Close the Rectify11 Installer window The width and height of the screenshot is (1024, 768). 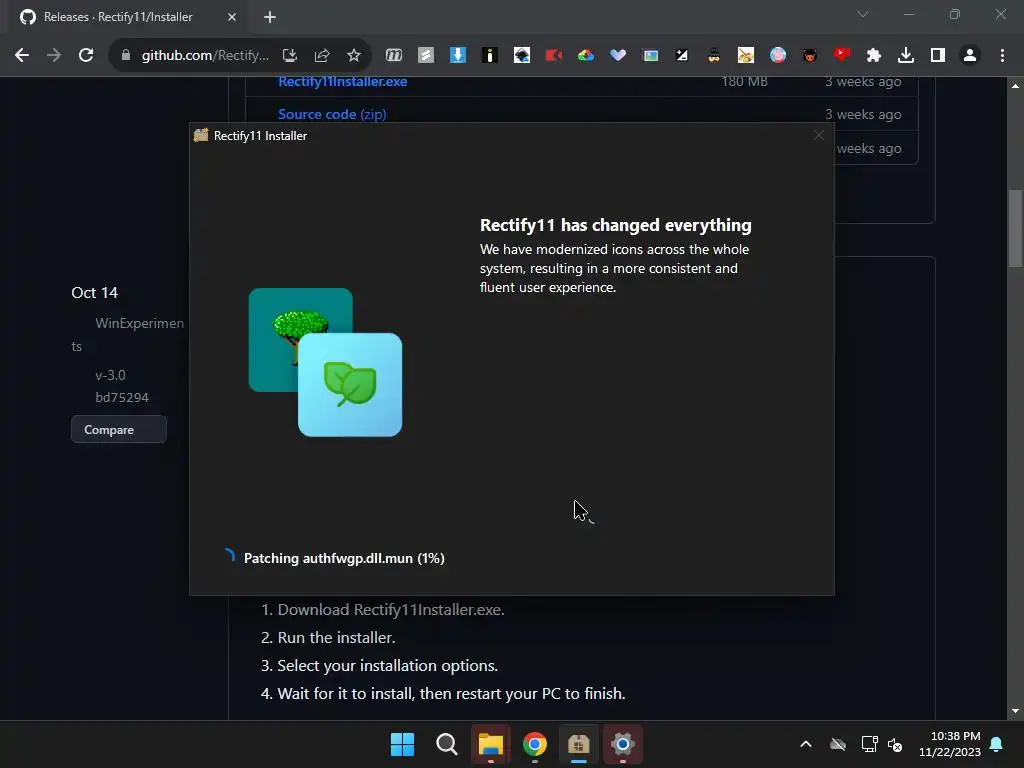(x=818, y=135)
